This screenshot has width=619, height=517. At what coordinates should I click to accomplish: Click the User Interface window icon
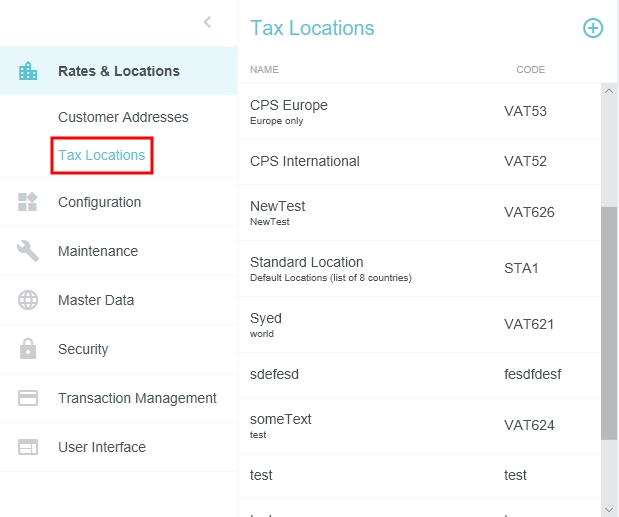click(28, 447)
